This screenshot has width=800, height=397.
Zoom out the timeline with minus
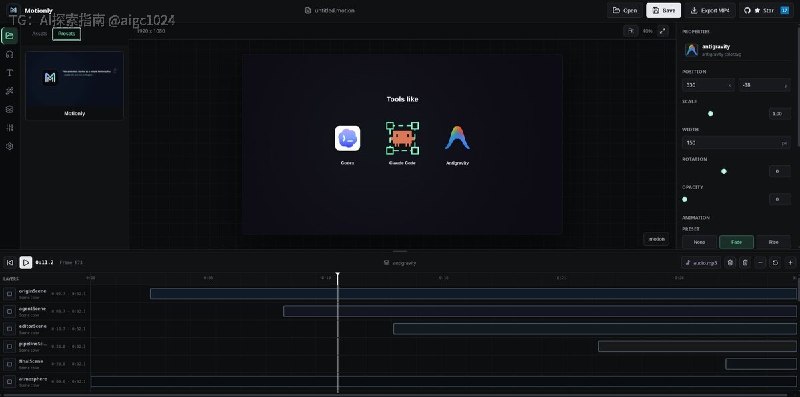click(760, 262)
